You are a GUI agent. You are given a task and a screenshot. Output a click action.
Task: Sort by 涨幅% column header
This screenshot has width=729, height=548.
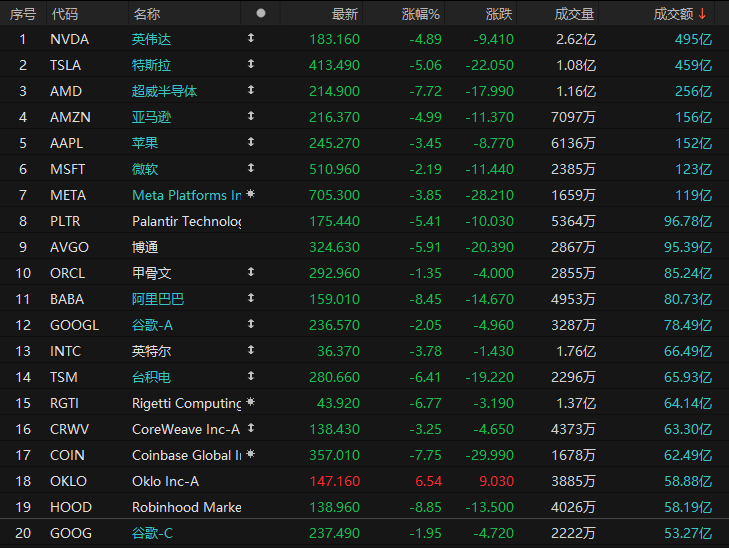point(421,14)
